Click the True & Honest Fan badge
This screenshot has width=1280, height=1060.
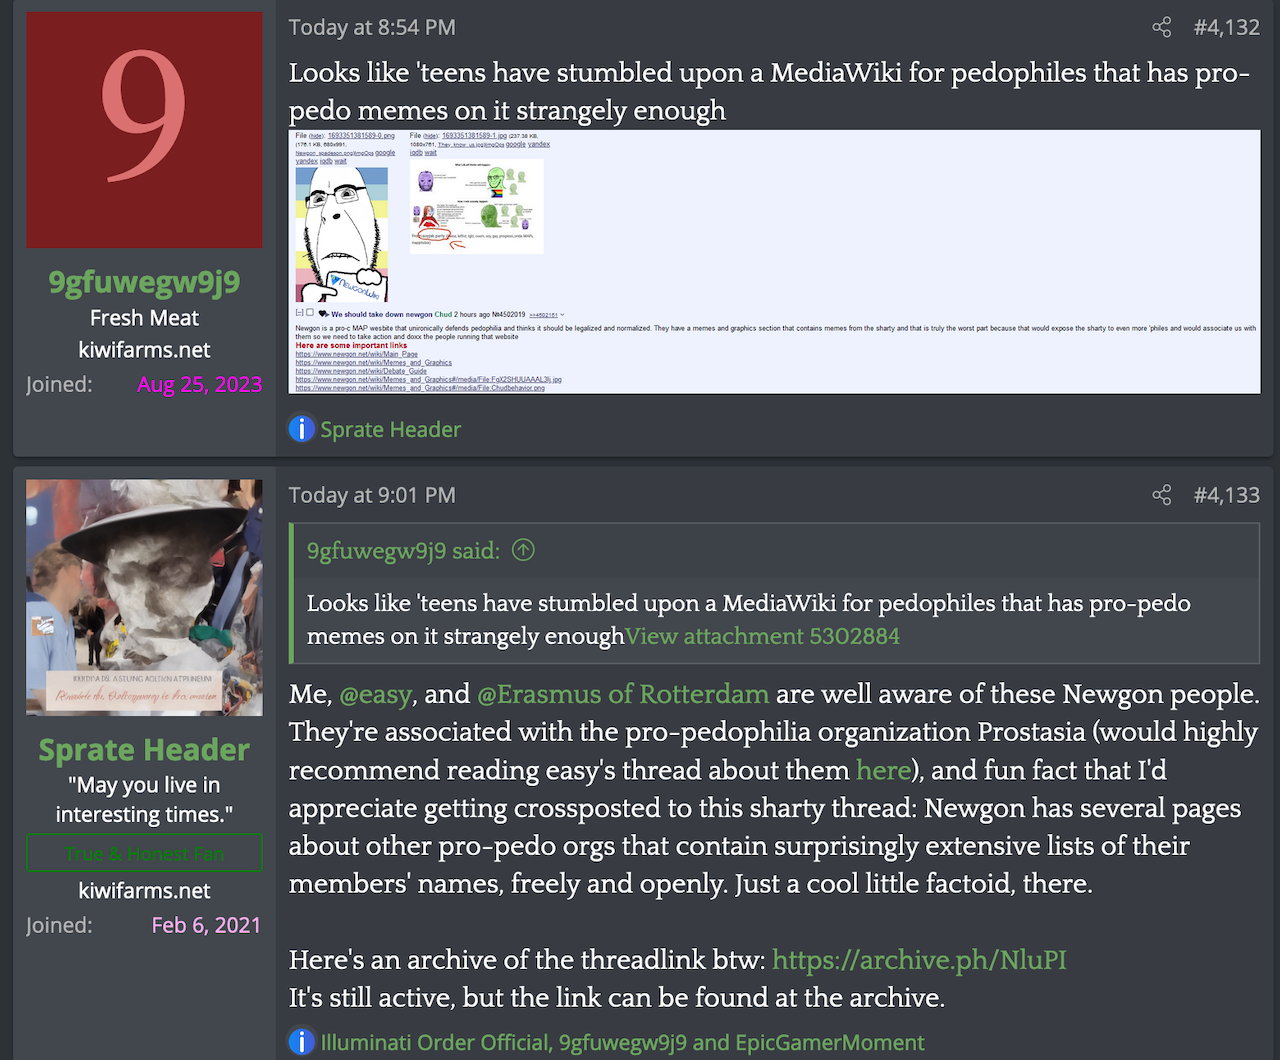point(144,853)
